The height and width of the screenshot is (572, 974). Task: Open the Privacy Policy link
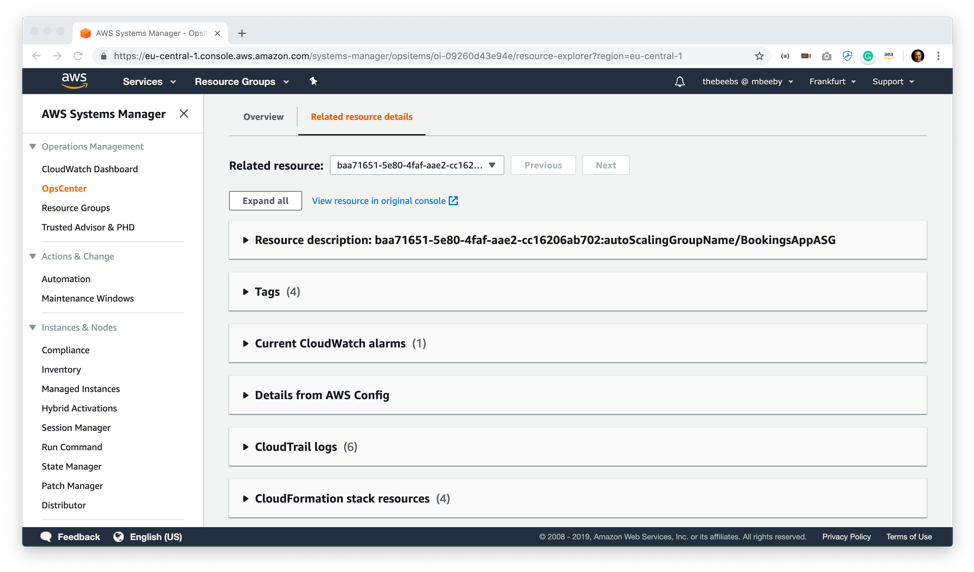pyautogui.click(x=846, y=537)
